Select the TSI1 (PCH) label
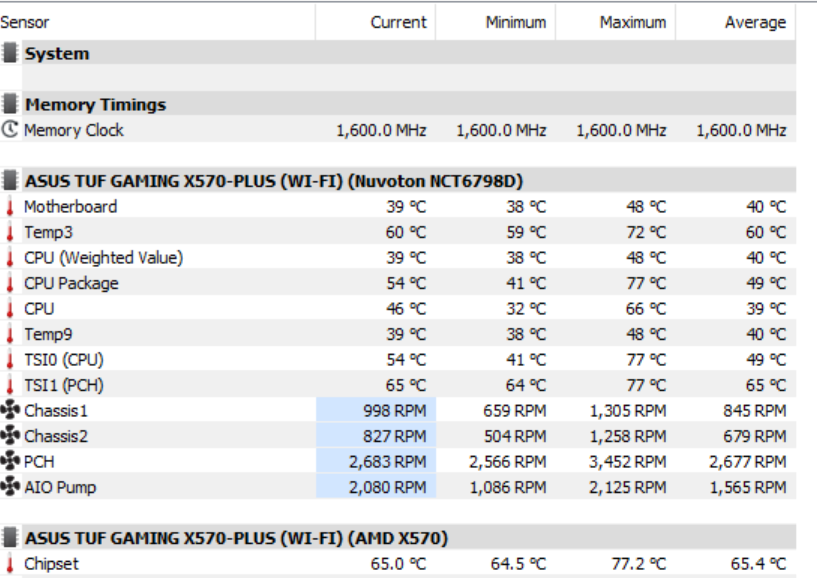 click(64, 386)
